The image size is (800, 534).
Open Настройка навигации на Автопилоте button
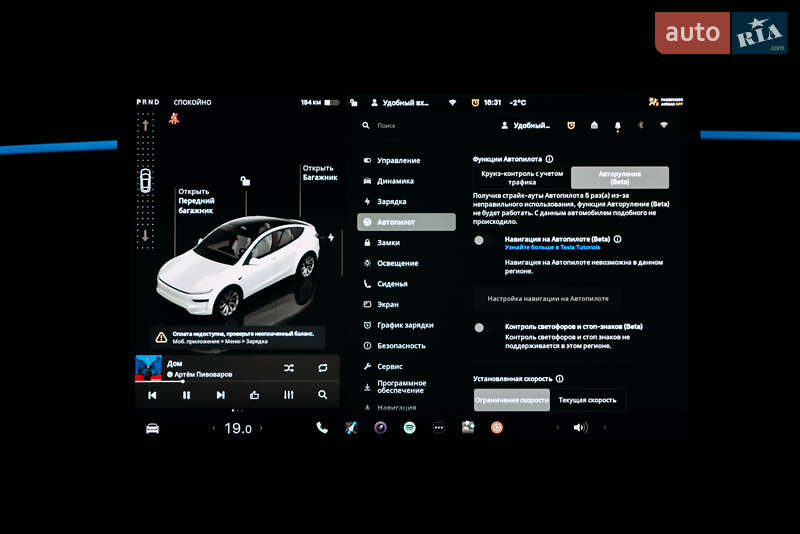(547, 298)
